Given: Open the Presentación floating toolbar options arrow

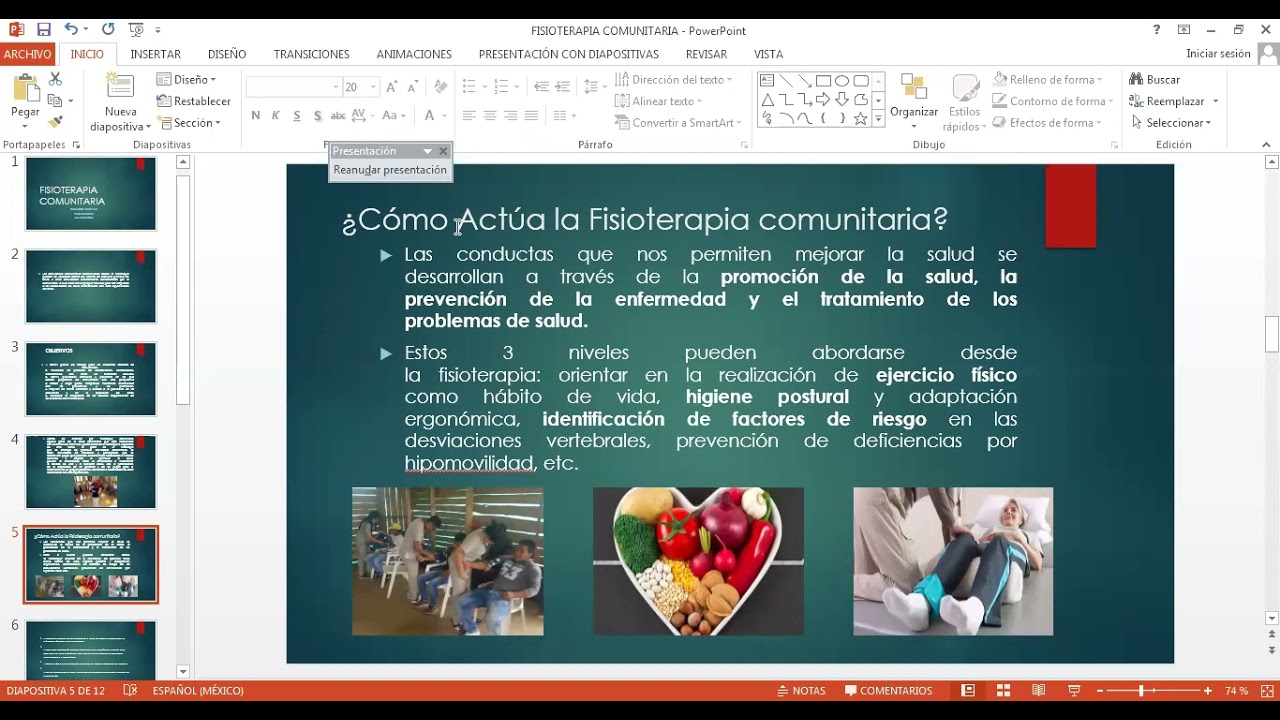Looking at the screenshot, I should [428, 151].
